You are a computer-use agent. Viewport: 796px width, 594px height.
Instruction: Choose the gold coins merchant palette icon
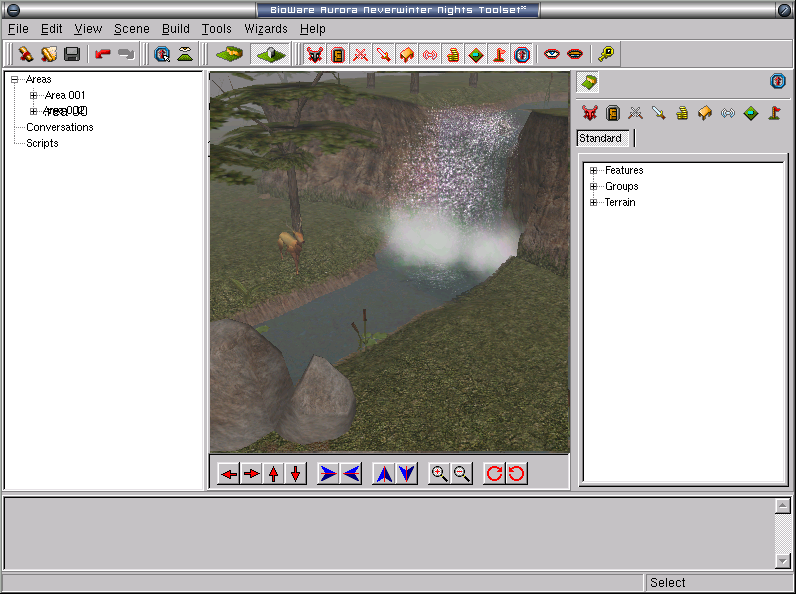682,113
